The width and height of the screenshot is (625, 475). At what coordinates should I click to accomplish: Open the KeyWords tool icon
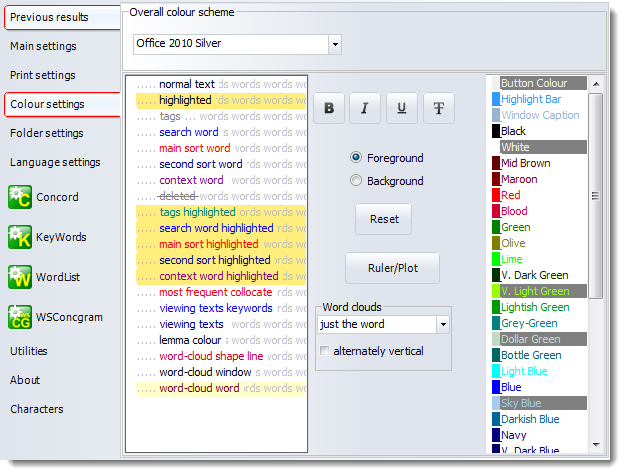(21, 238)
